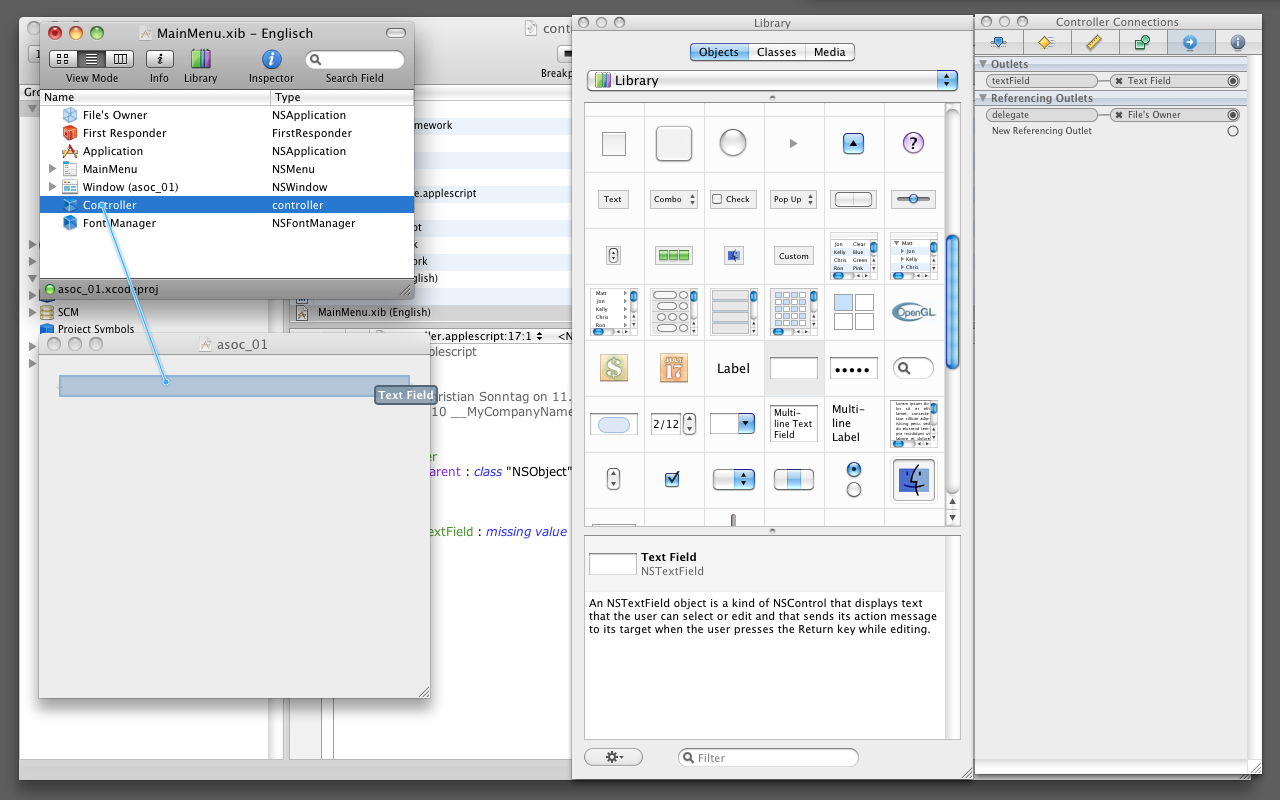Click the Library Filter search field

768,758
